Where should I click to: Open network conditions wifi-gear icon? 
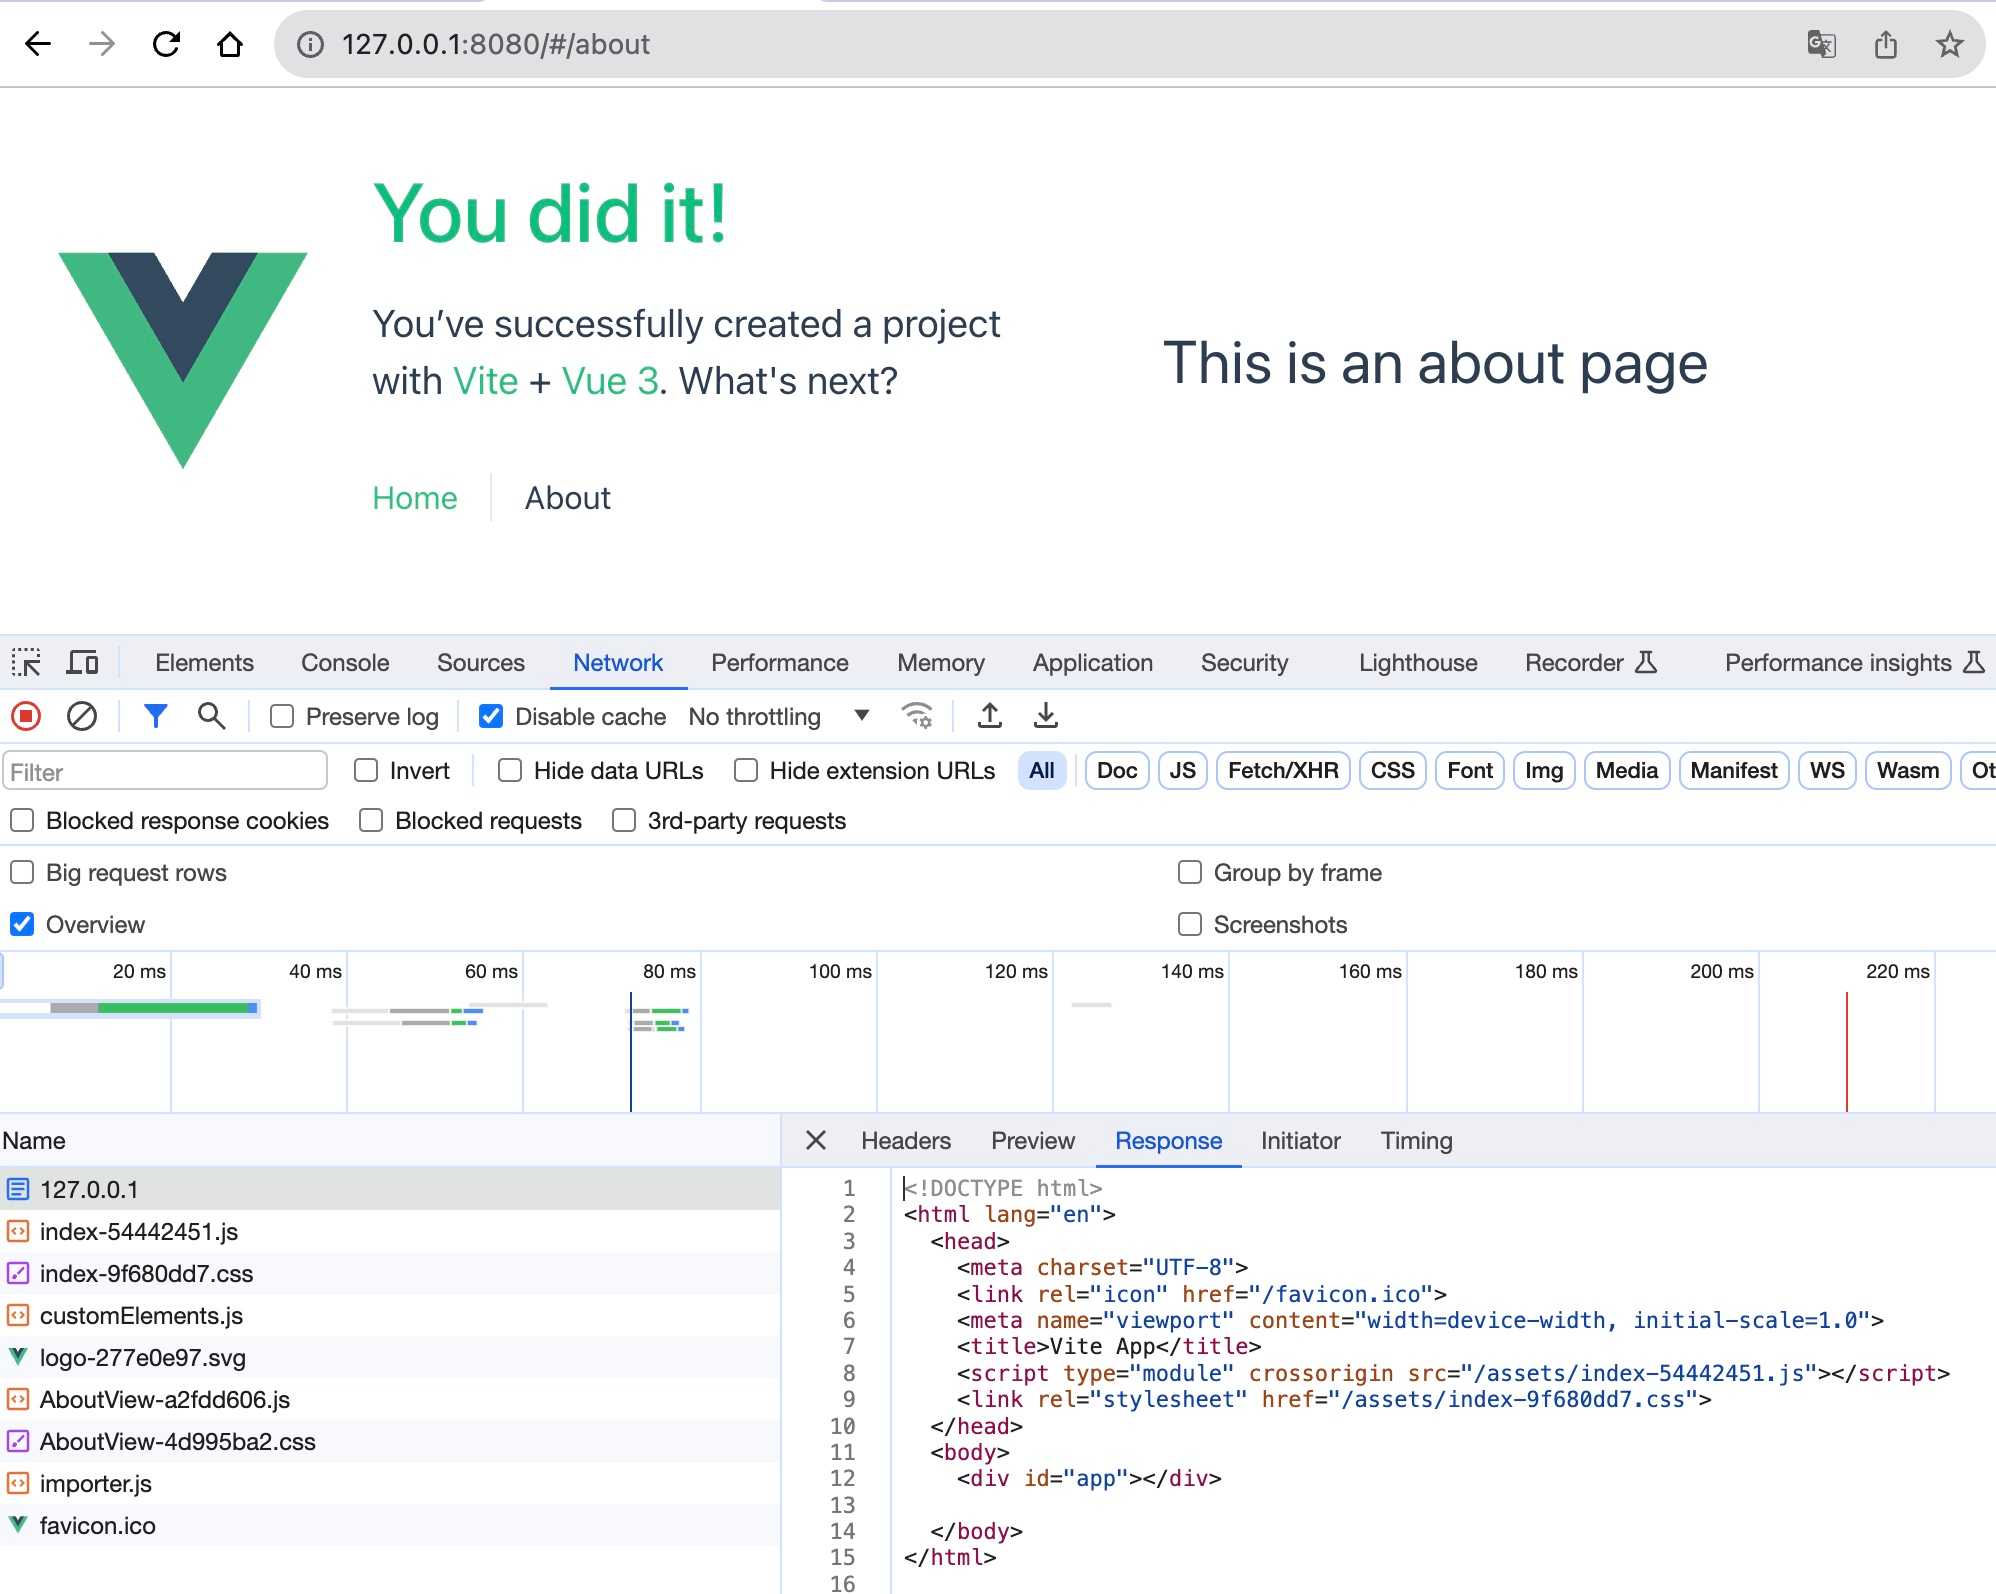click(917, 716)
